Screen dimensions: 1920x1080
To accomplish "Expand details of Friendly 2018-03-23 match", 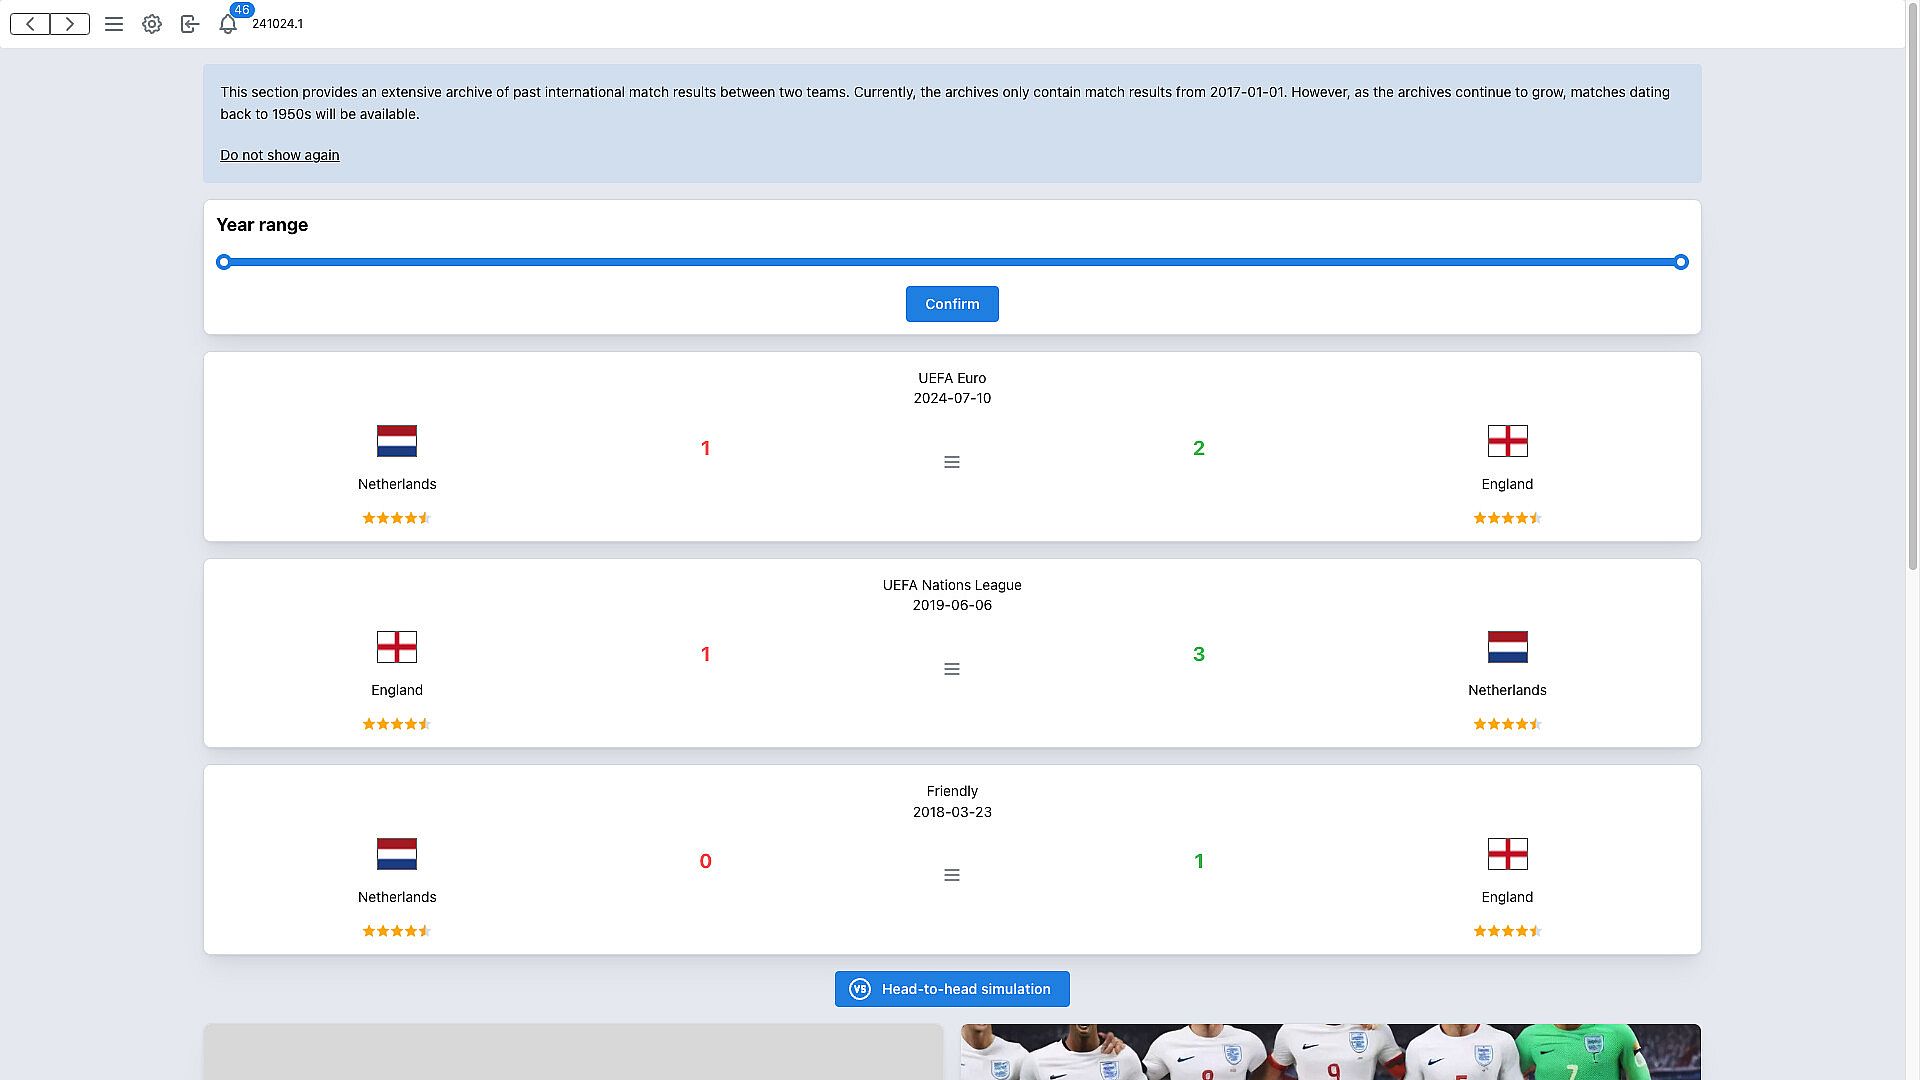I will 952,875.
